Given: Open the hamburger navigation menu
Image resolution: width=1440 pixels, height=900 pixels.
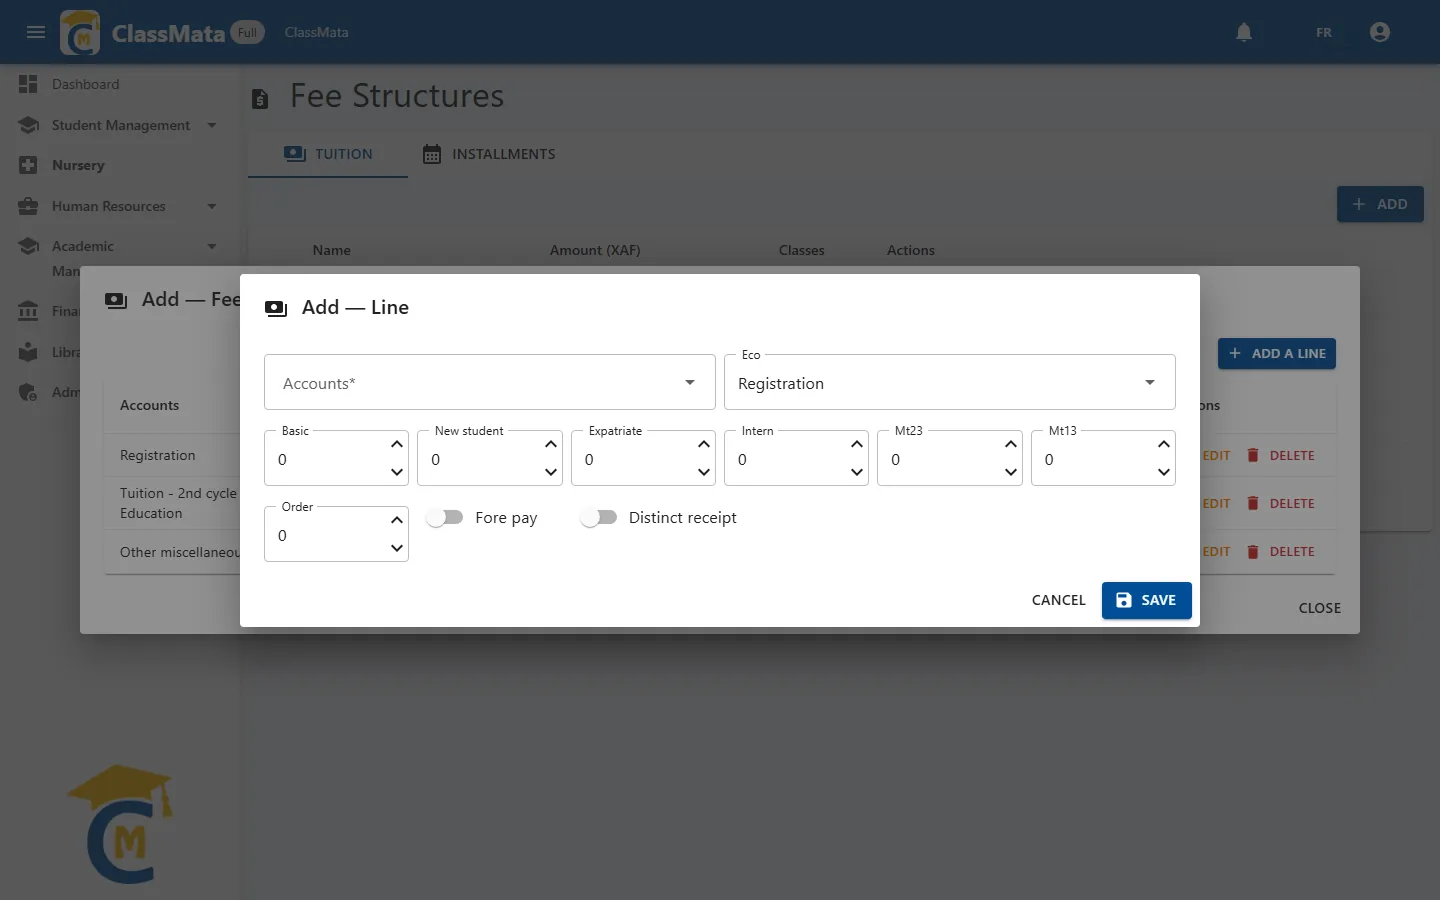Looking at the screenshot, I should pyautogui.click(x=36, y=32).
